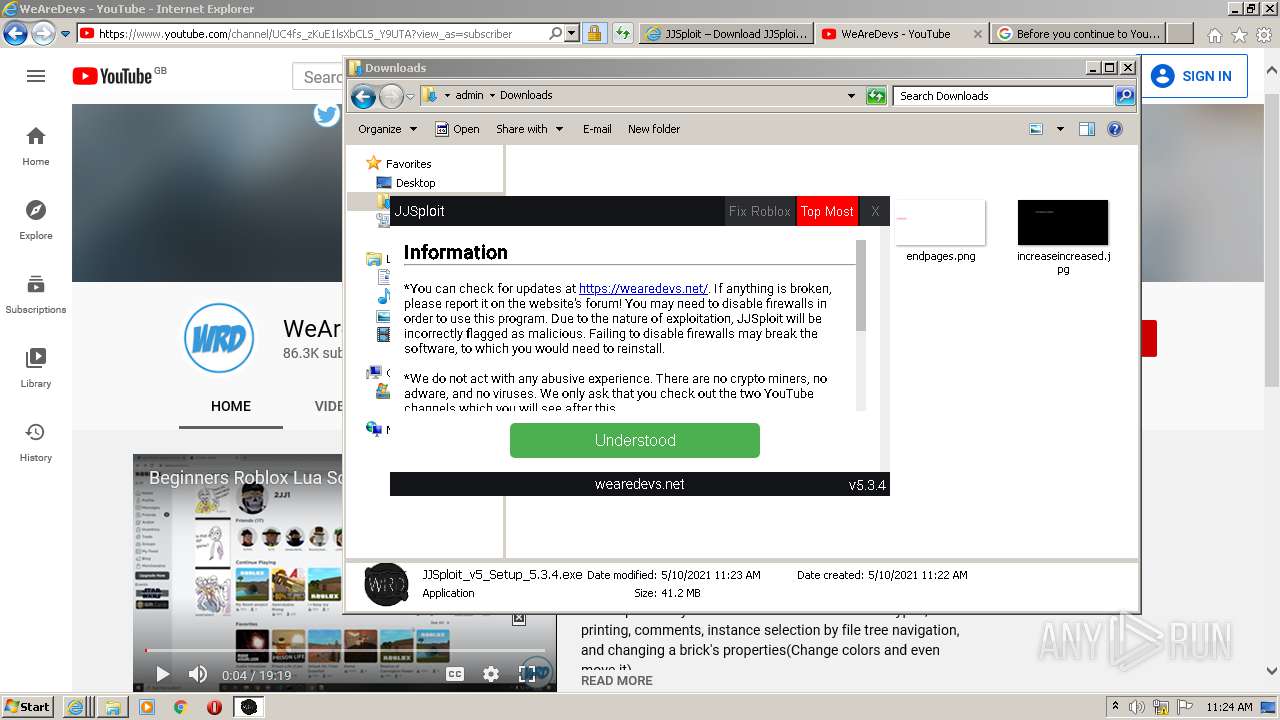The width and height of the screenshot is (1280, 720).
Task: Click READ MORE under the description
Action: click(x=617, y=680)
